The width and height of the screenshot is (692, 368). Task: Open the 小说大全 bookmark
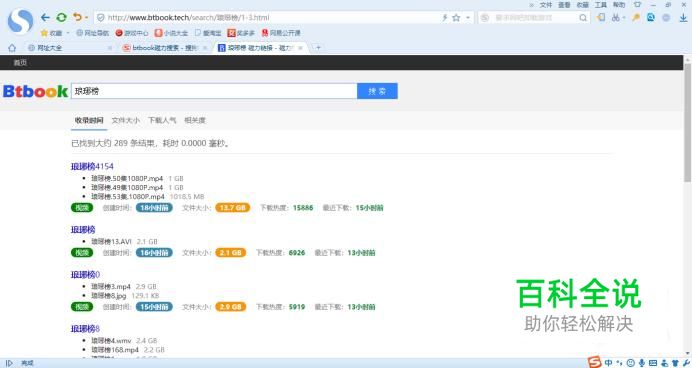tap(171, 33)
